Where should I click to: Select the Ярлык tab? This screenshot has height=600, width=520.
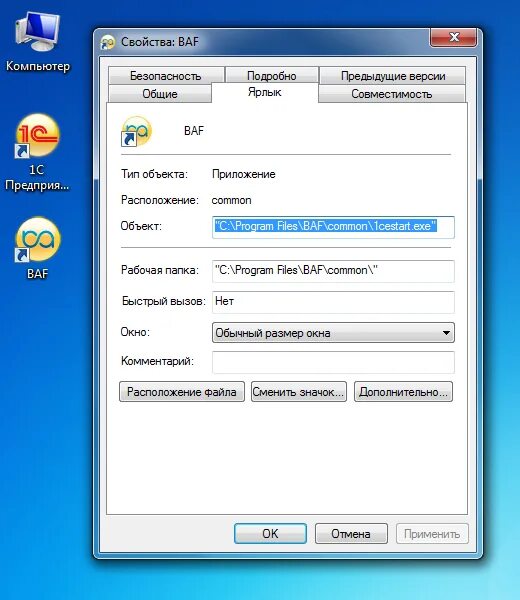[x=264, y=92]
